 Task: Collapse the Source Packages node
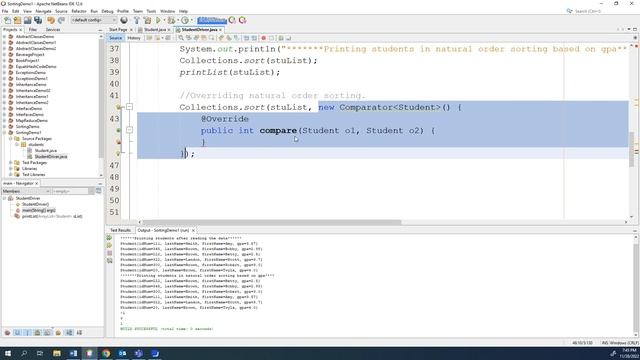coord(11,138)
